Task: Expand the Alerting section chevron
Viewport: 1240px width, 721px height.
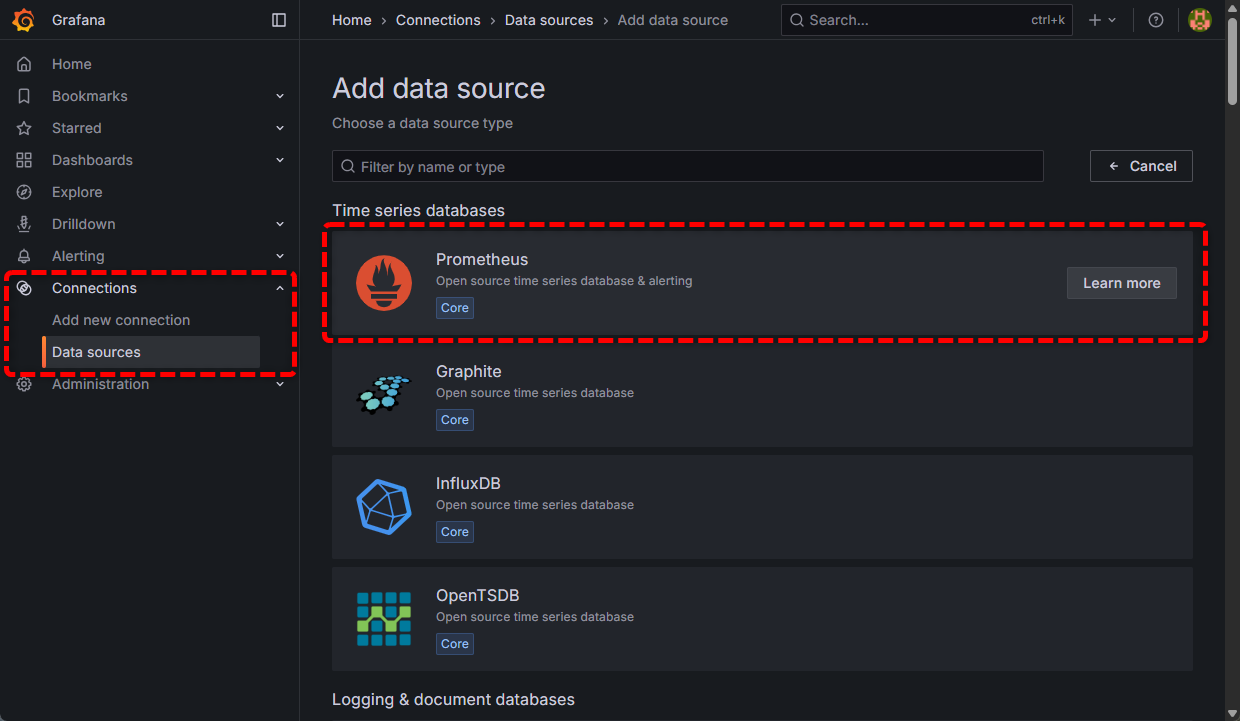Action: 280,256
